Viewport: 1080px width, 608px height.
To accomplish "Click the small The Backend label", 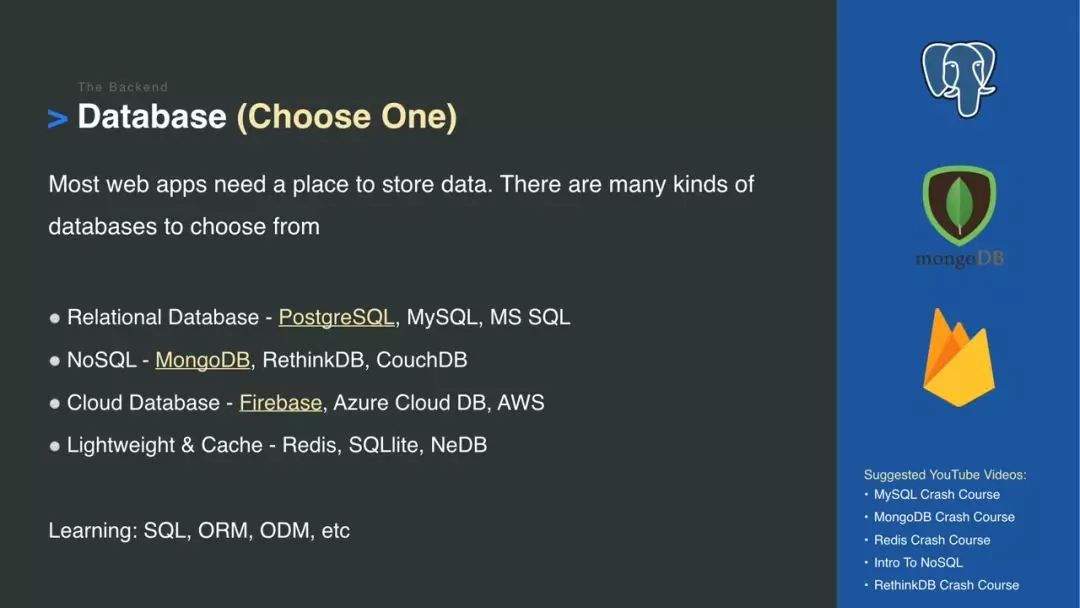I will (x=123, y=87).
